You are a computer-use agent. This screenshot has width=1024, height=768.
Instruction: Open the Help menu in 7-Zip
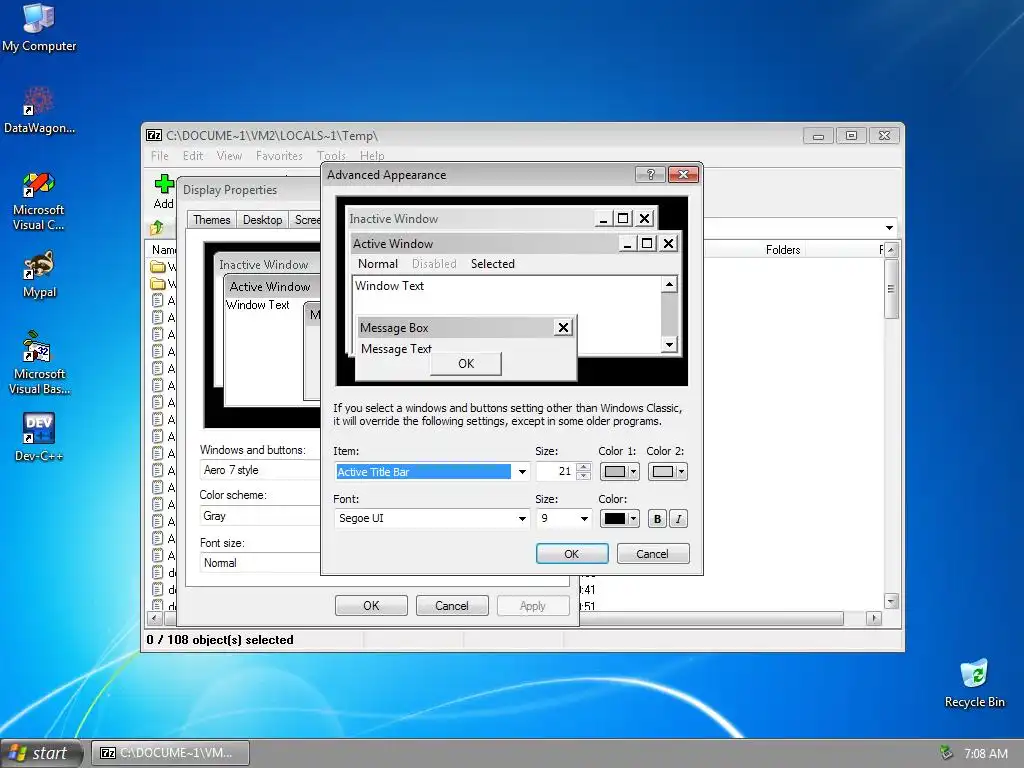pyautogui.click(x=372, y=155)
